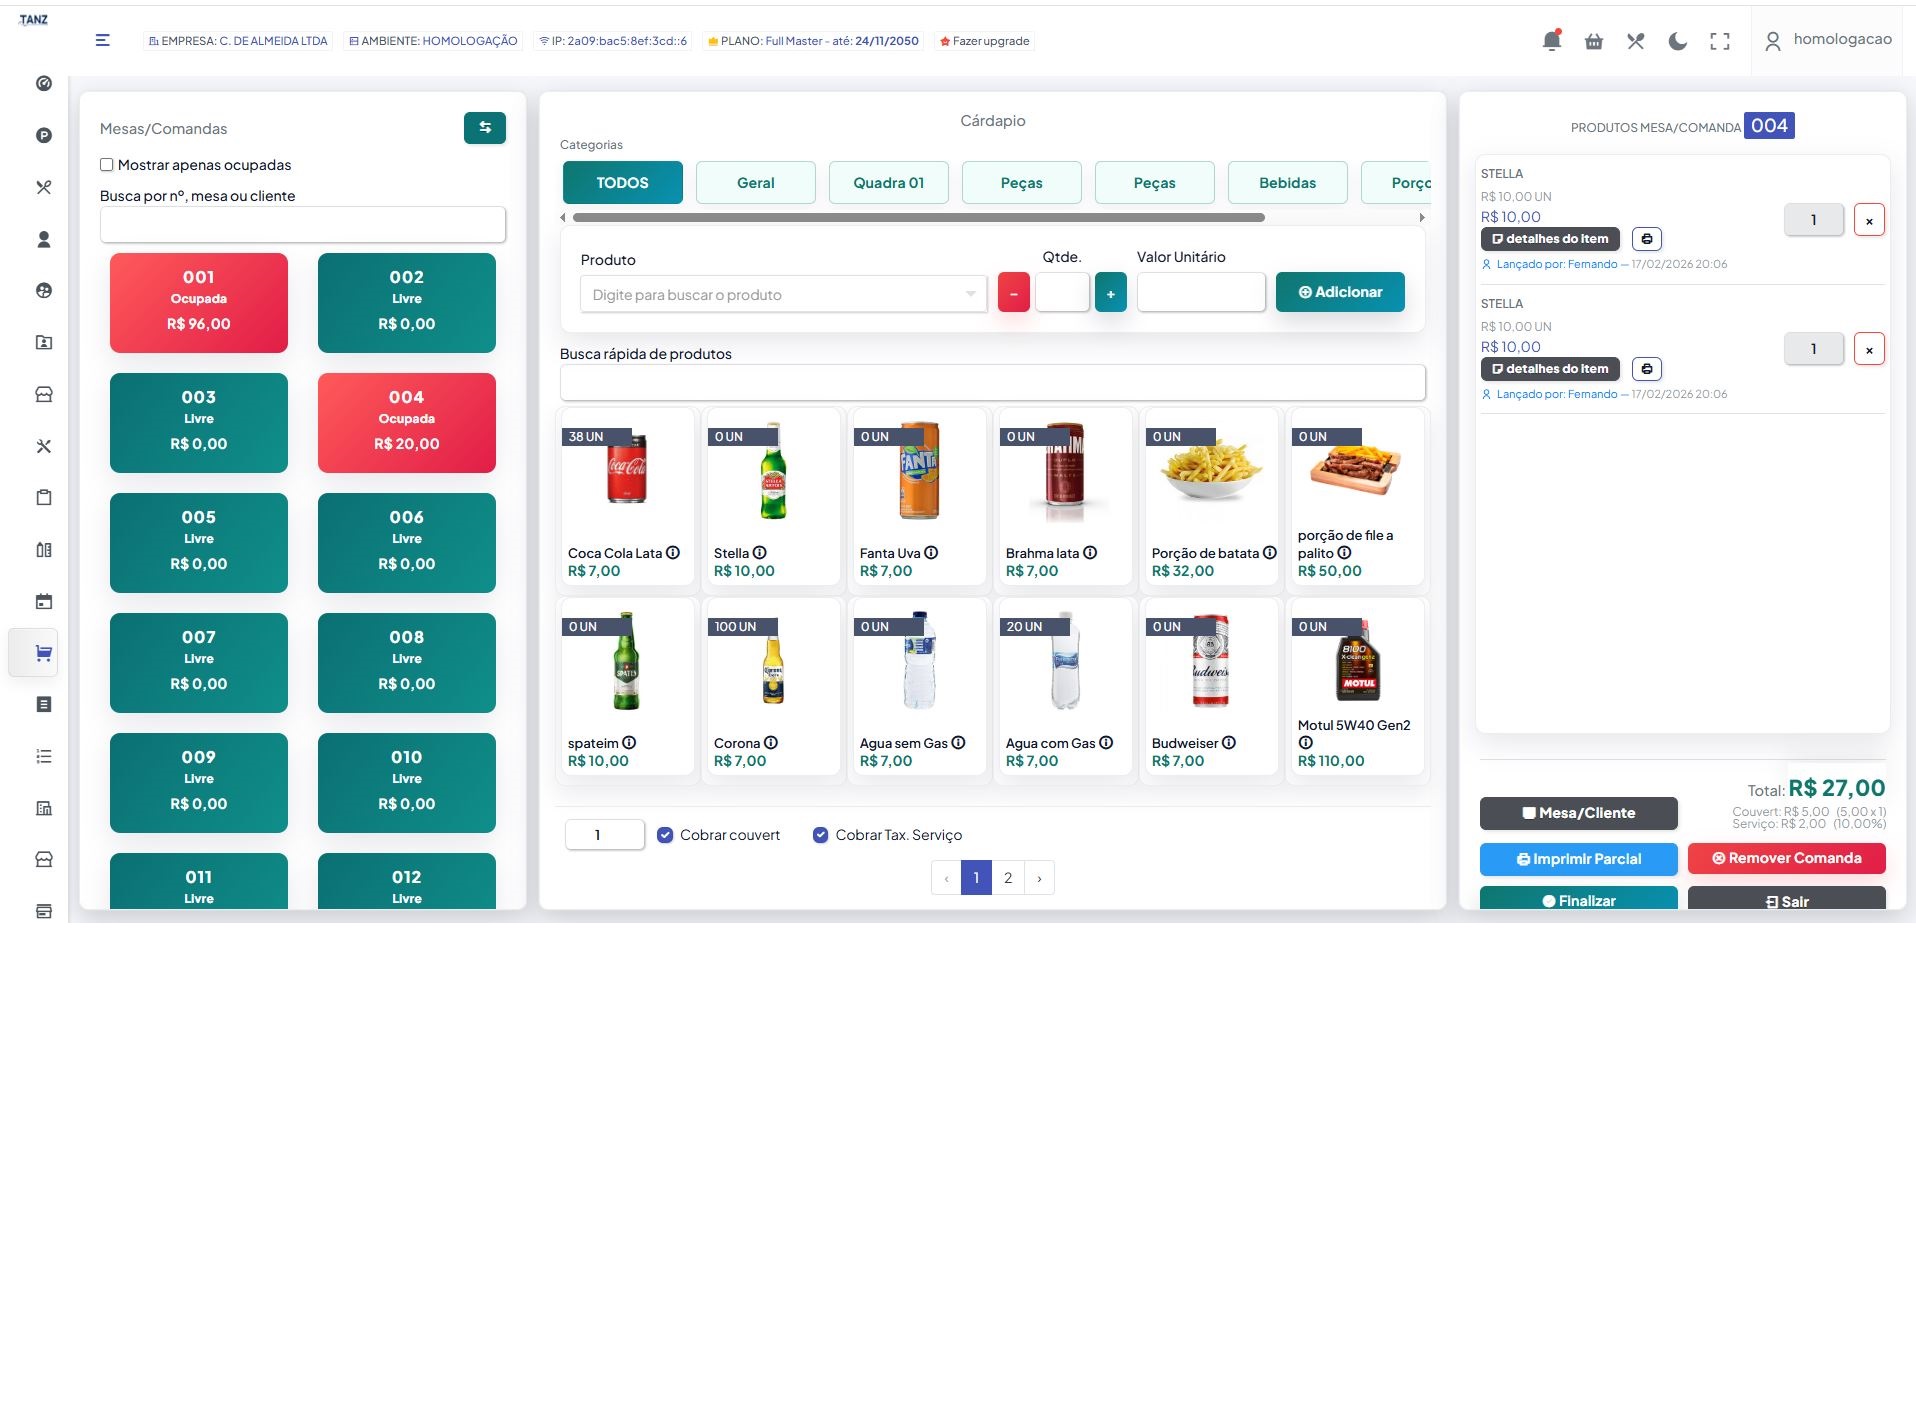Viewport: 1916px width, 1426px height.
Task: Go to next page of products
Action: pyautogui.click(x=1039, y=878)
